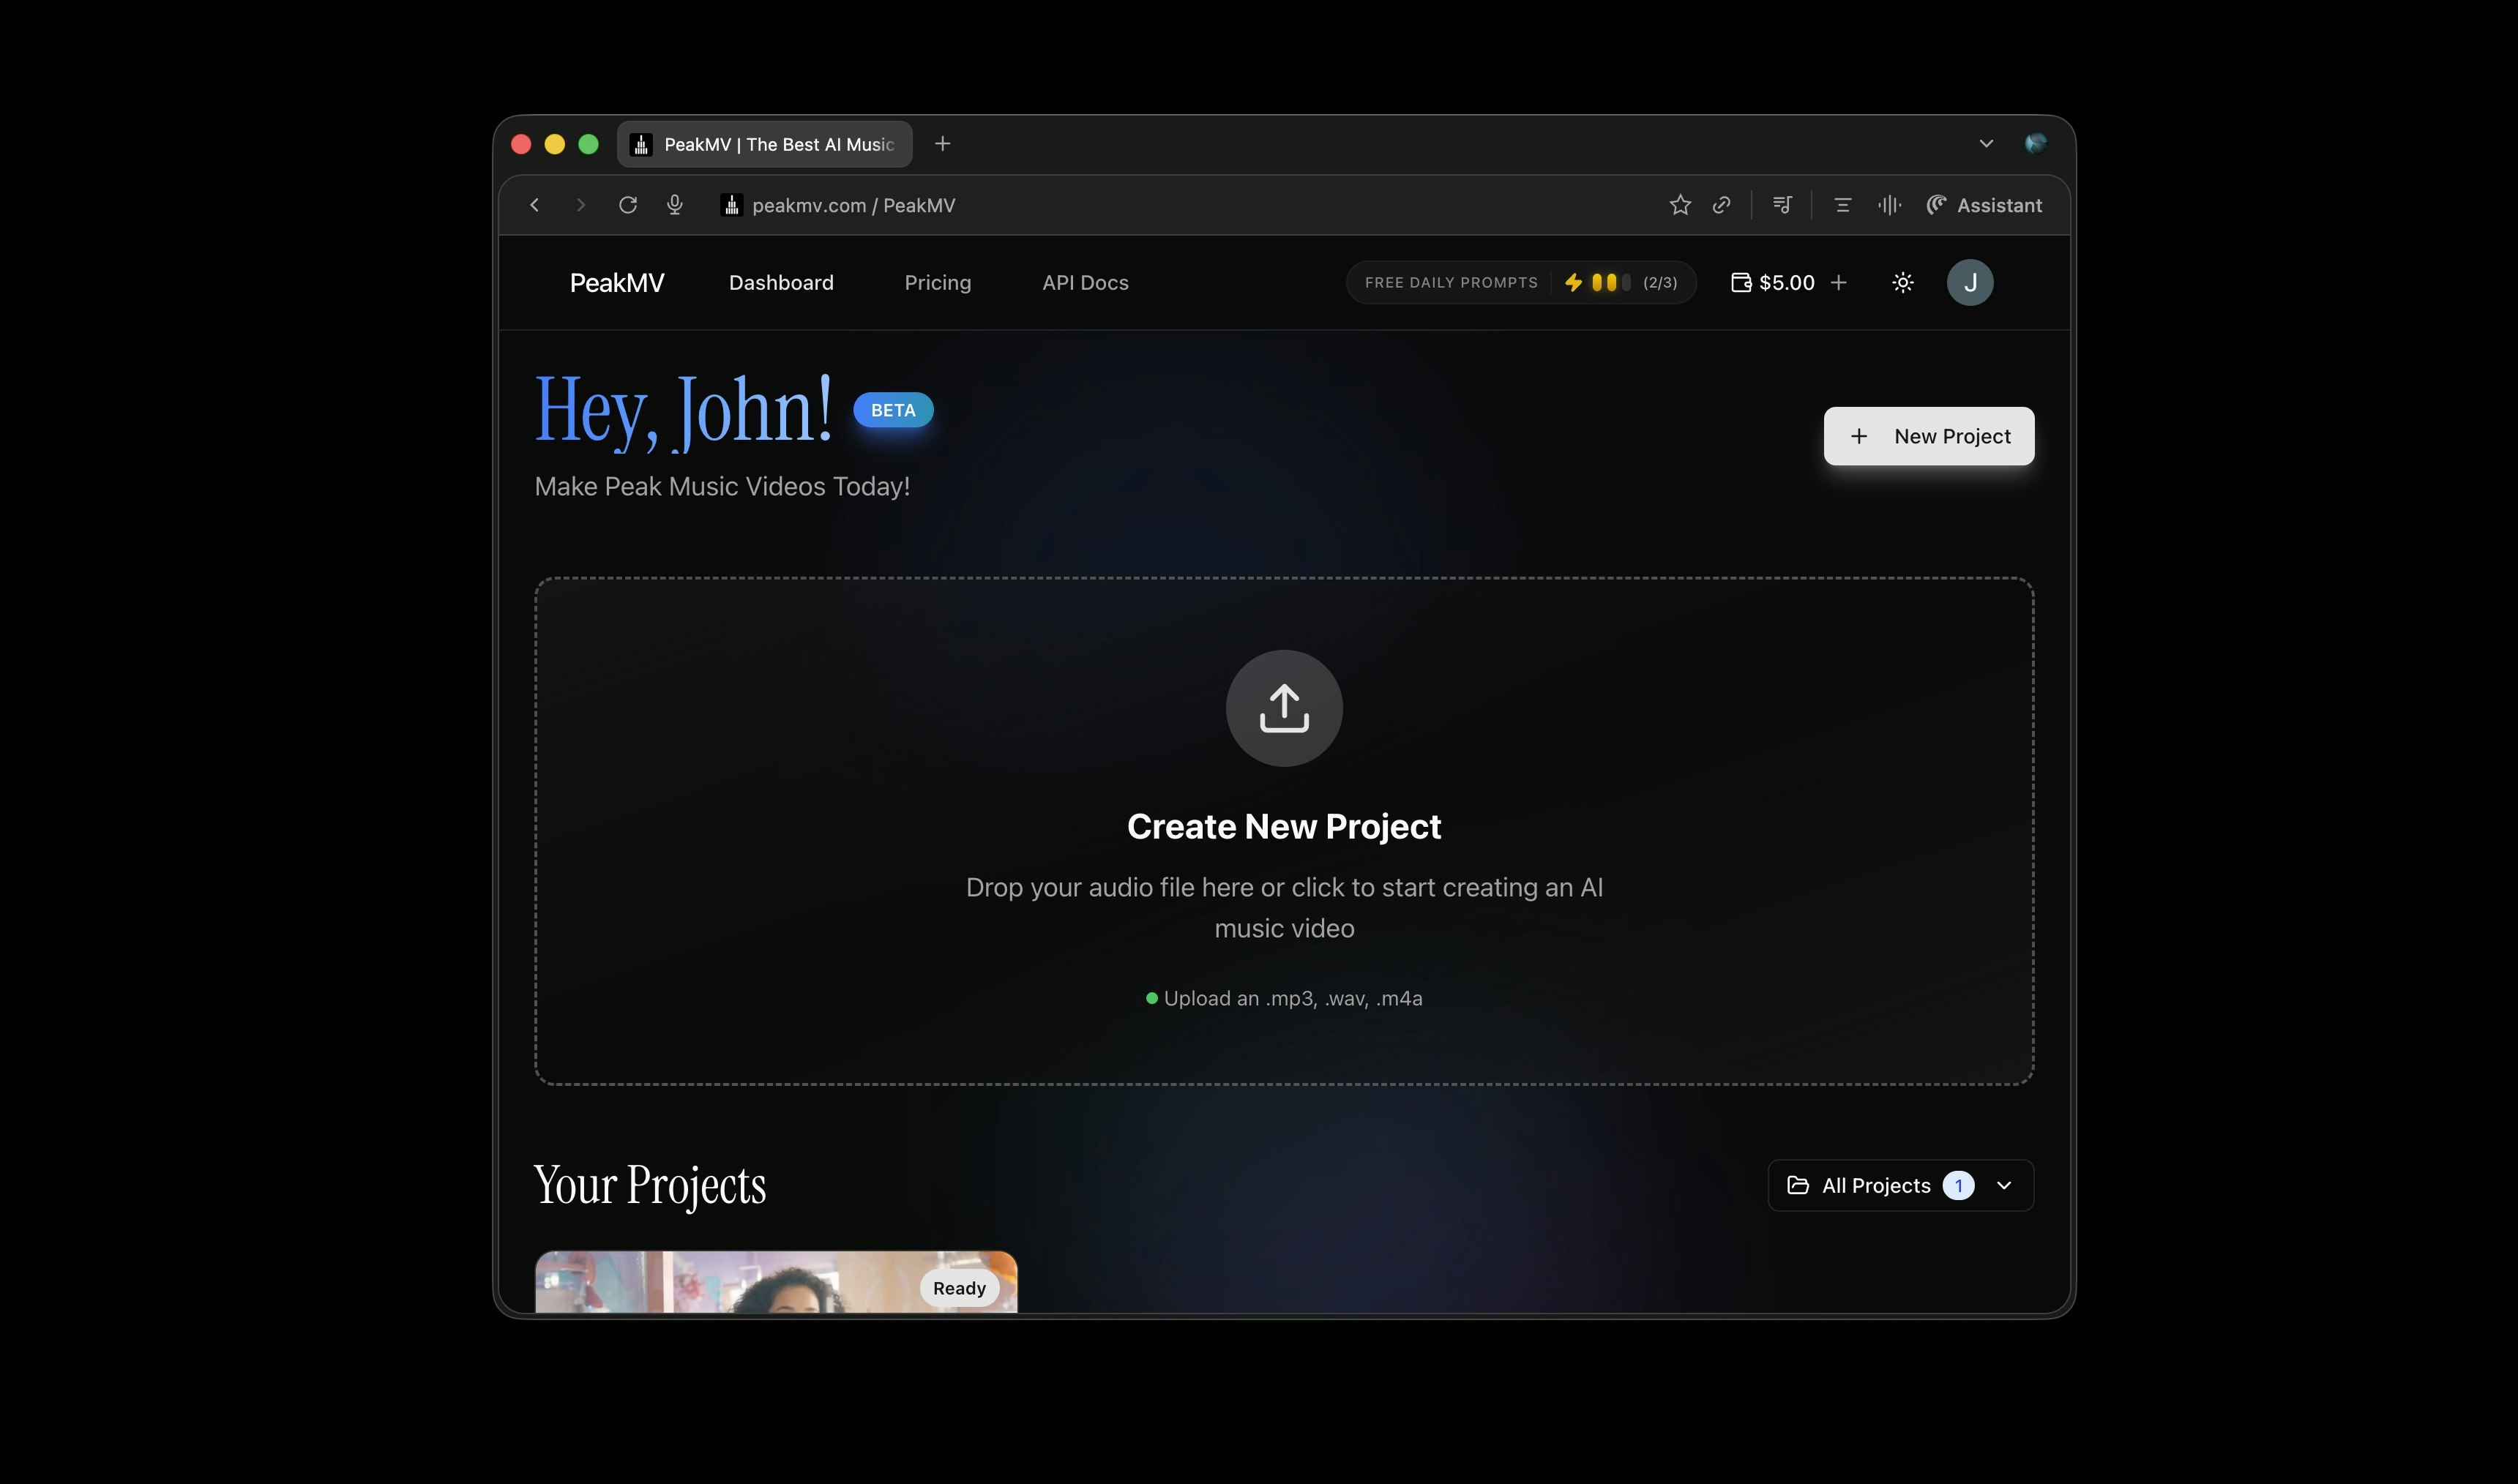Open the Ready project thumbnail

point(775,1283)
